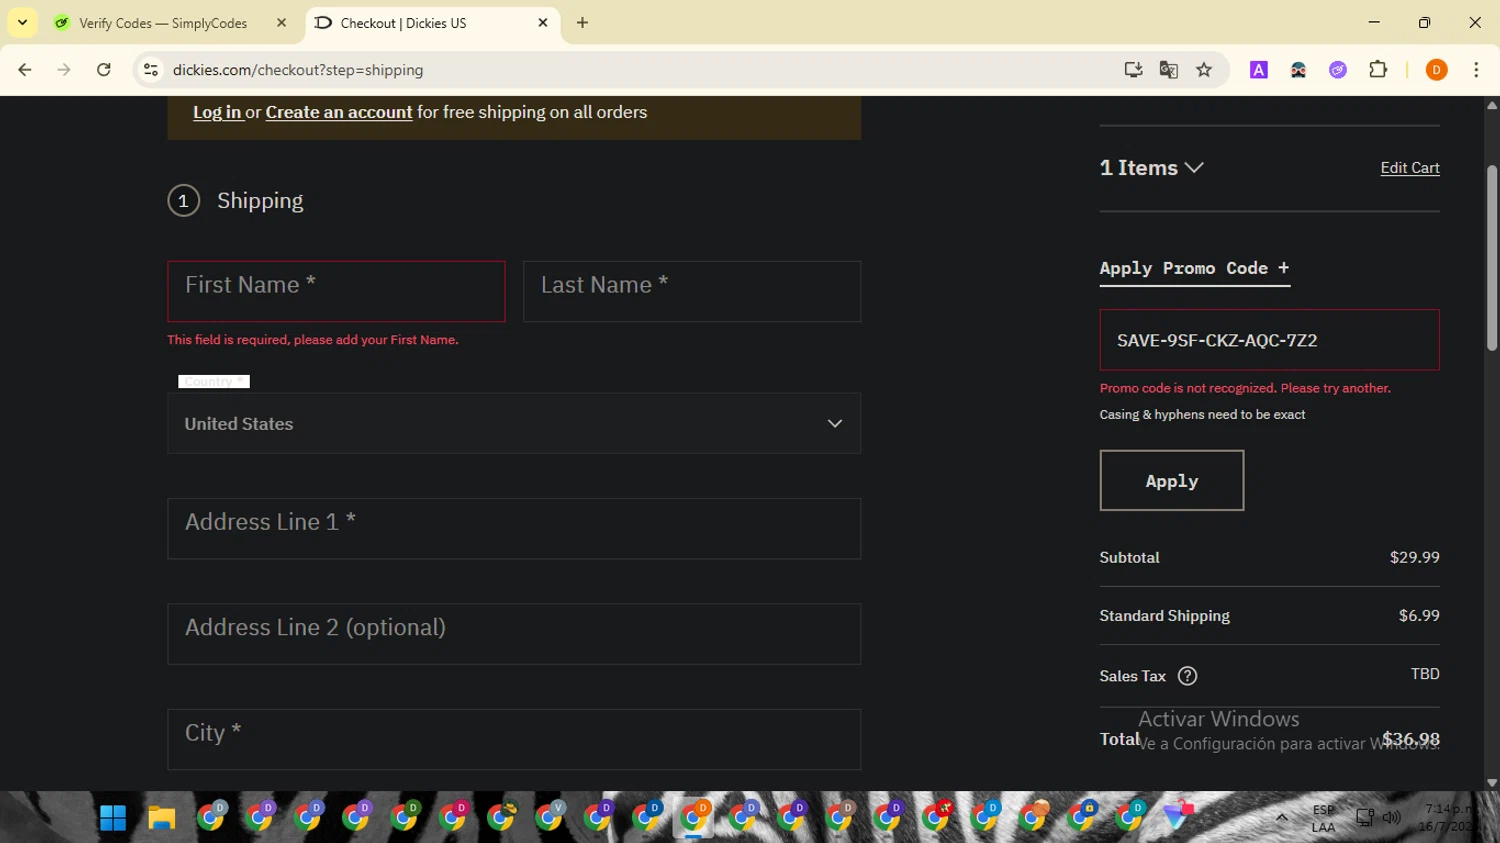Open the round purple extension icon
The image size is (1500, 843).
(1338, 70)
